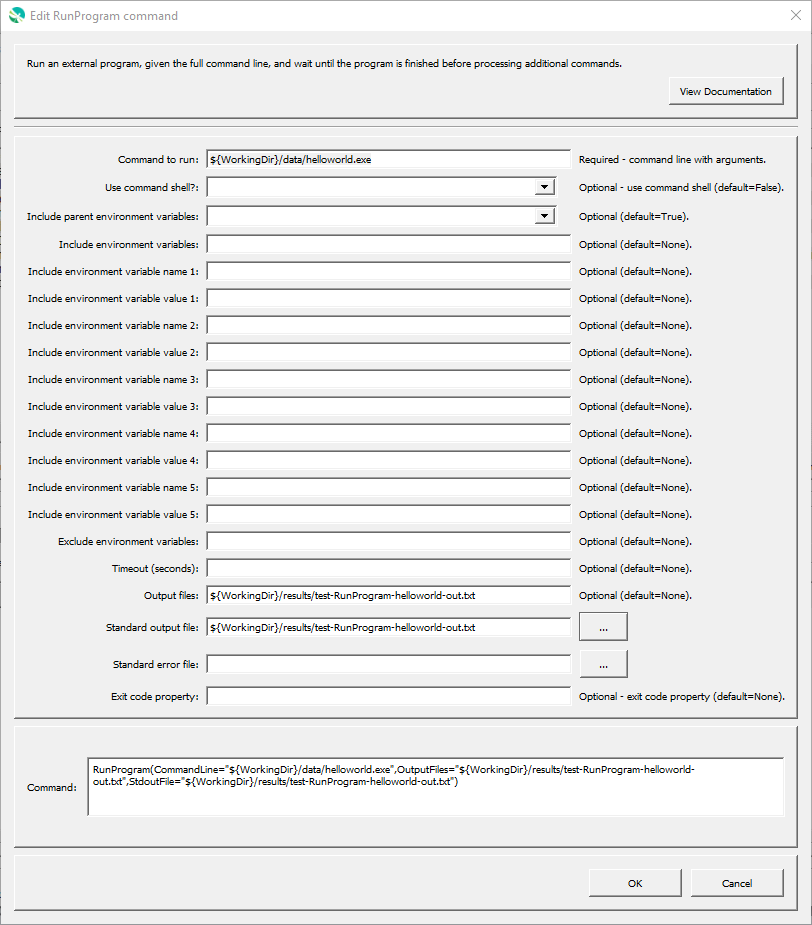This screenshot has width=812, height=925.
Task: Click the Command text area
Action: (436, 787)
